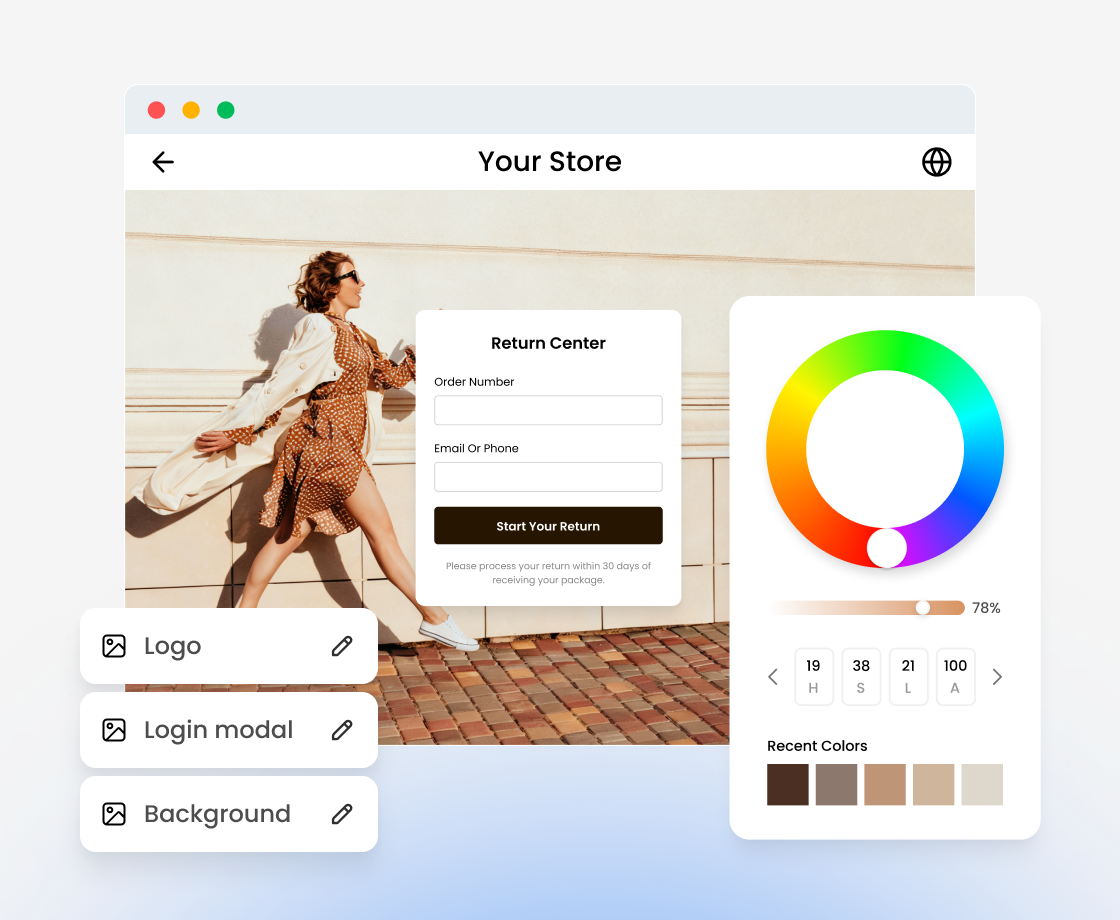Select the Logo panel entry
This screenshot has width=1120, height=920.
174,646
